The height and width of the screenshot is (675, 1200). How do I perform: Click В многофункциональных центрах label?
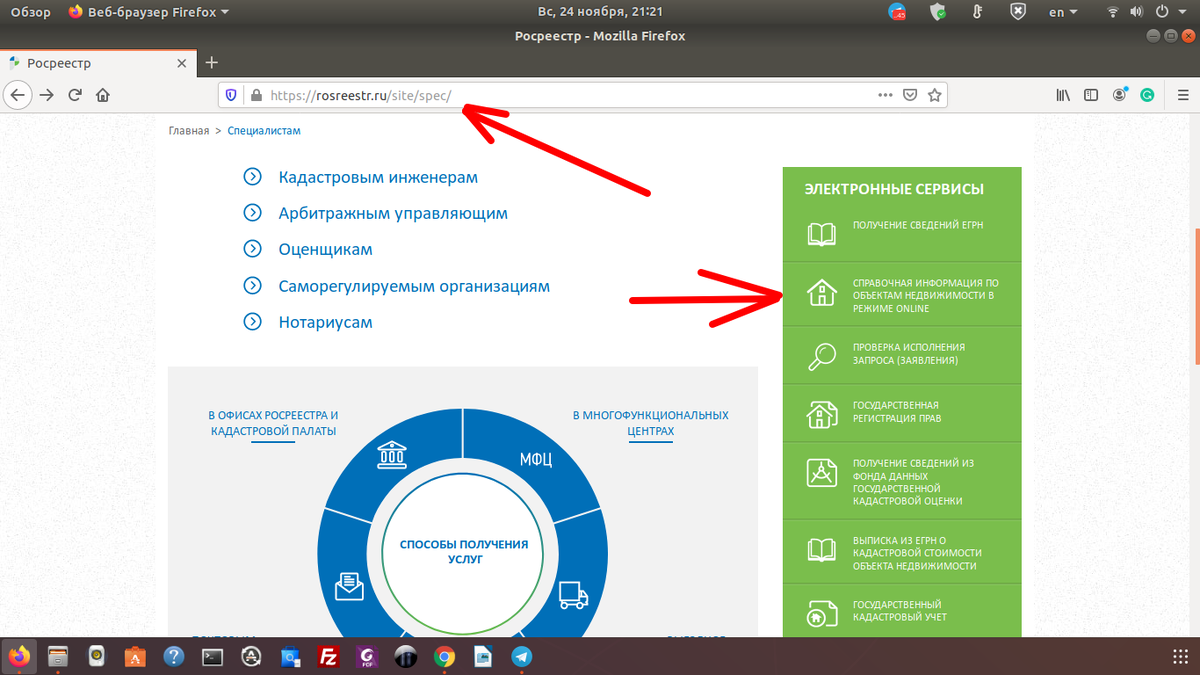[x=650, y=423]
